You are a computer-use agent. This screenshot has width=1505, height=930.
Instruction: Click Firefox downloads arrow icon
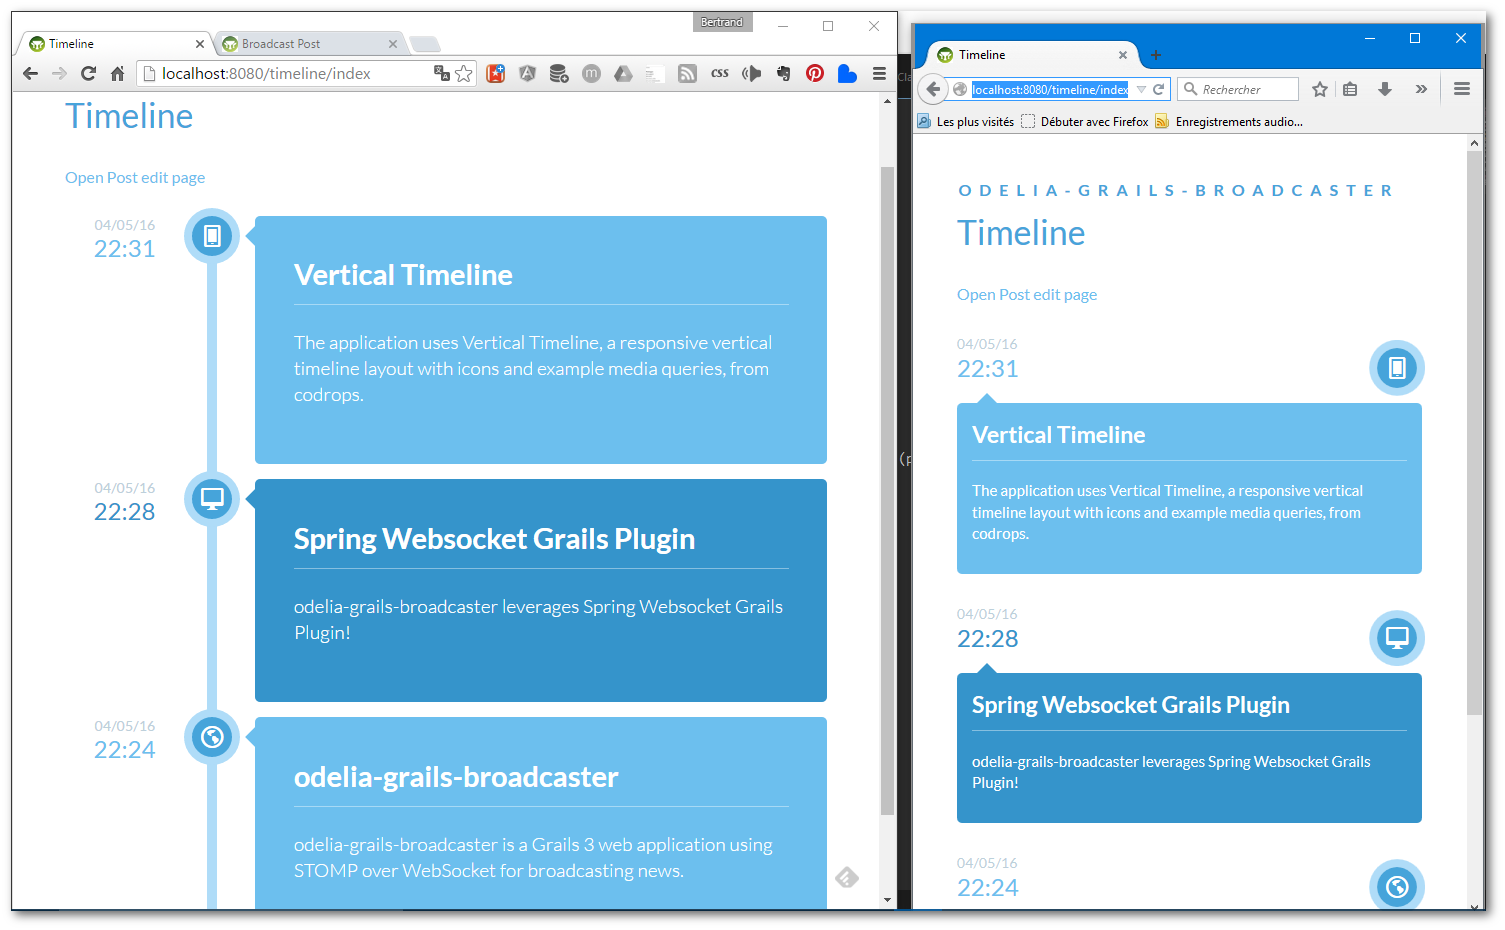(1385, 89)
